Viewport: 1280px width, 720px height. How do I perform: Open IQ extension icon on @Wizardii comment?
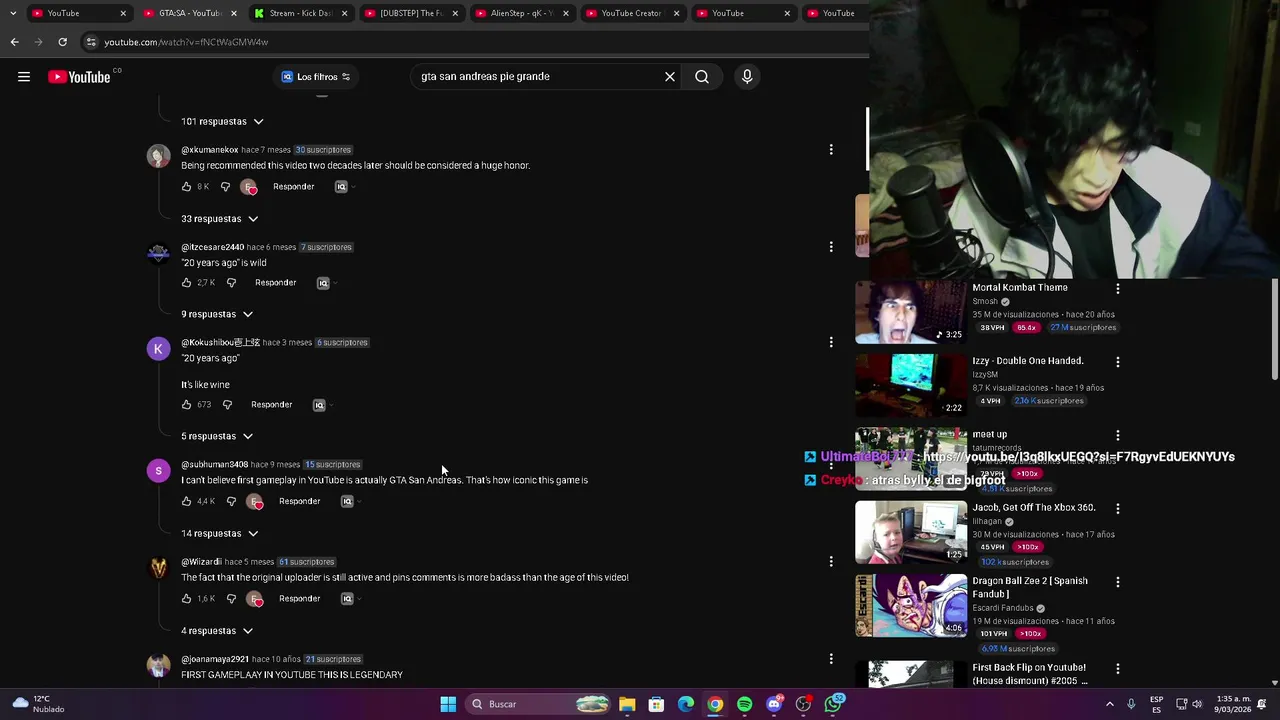(347, 599)
